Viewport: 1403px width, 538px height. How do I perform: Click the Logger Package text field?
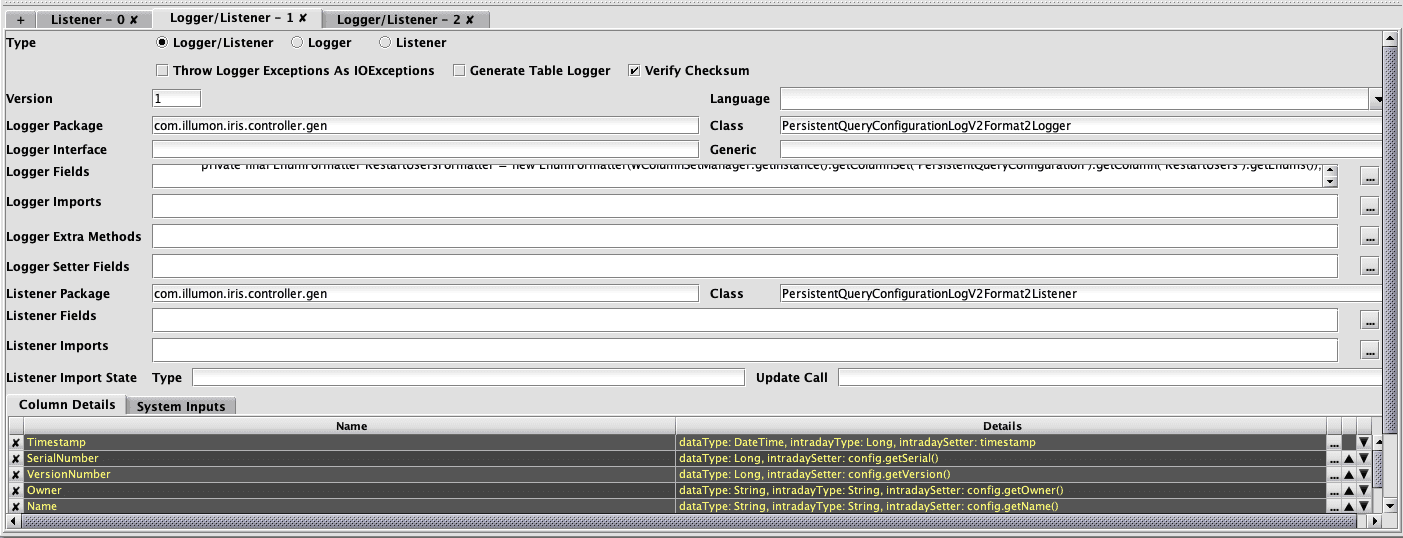(424, 125)
